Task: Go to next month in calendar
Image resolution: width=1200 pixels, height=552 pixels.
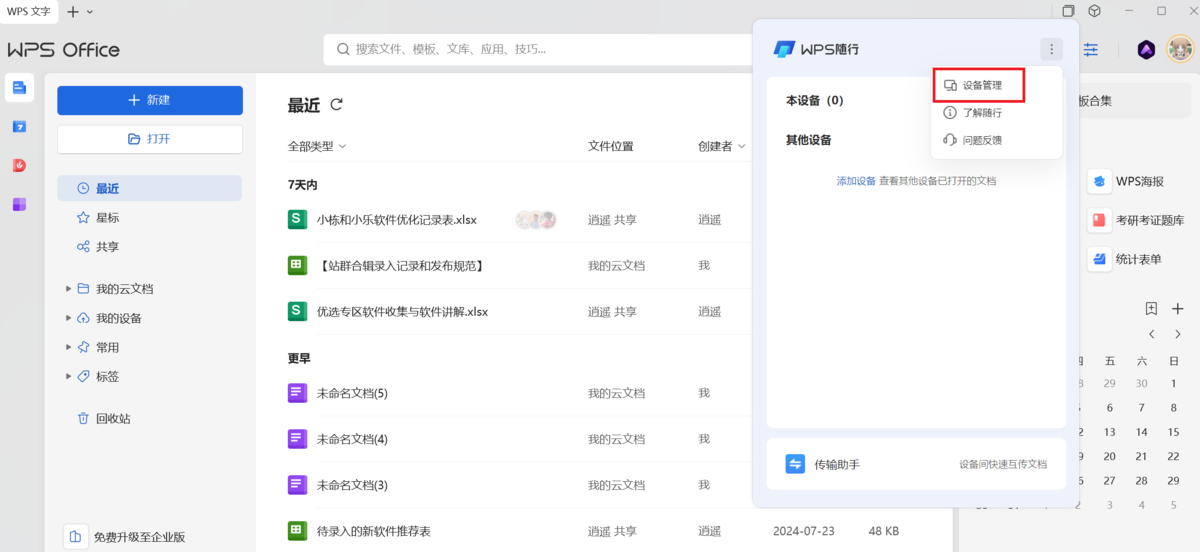Action: [x=1178, y=334]
